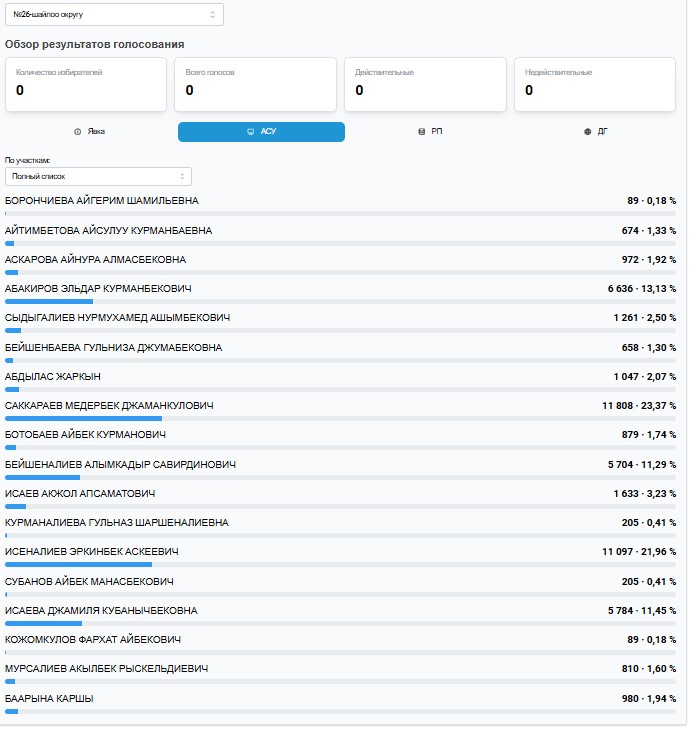The width and height of the screenshot is (696, 731).
Task: Select the 'Всего голосов' summary card
Action: tap(256, 84)
